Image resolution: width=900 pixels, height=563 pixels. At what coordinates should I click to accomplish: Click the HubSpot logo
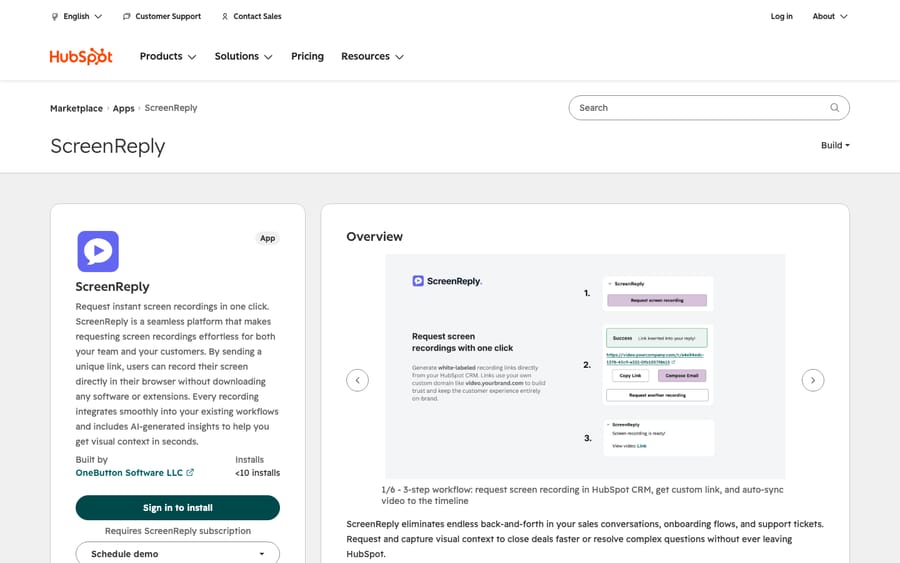click(81, 56)
